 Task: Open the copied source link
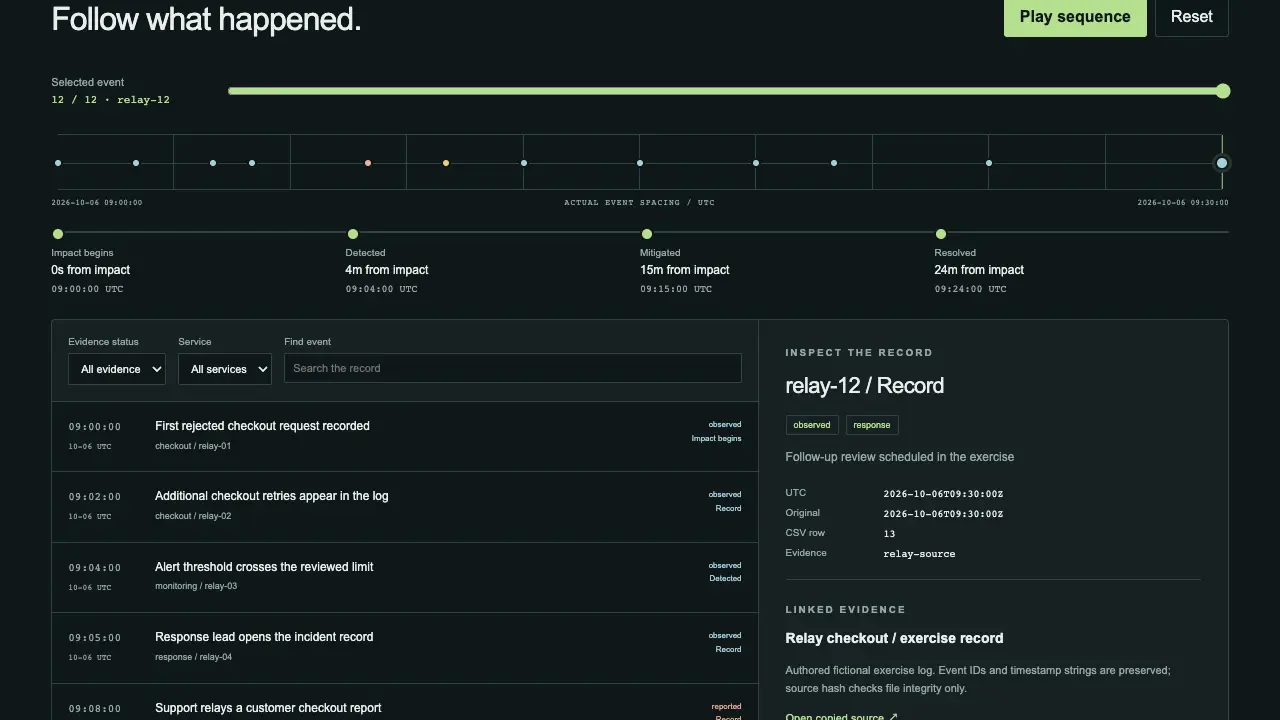[x=841, y=716]
